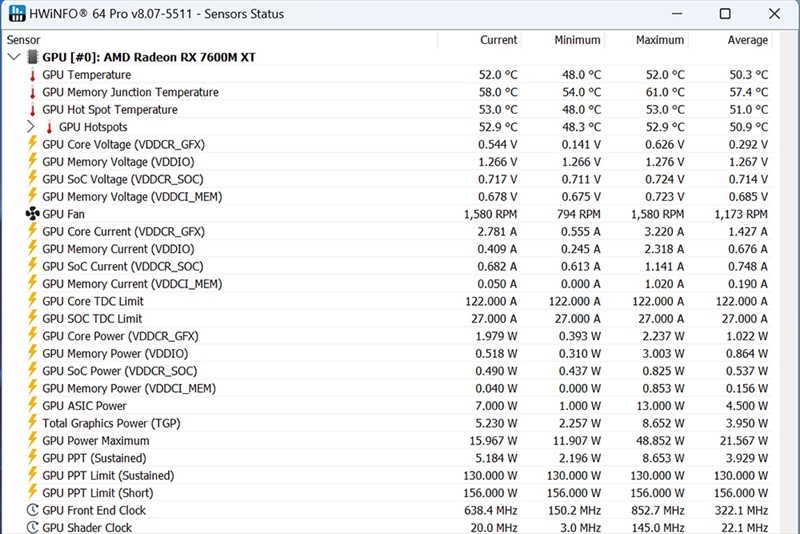Screen dimensions: 800x534
Task: Click the 2.318 A maximum memory current
Action: pos(663,249)
